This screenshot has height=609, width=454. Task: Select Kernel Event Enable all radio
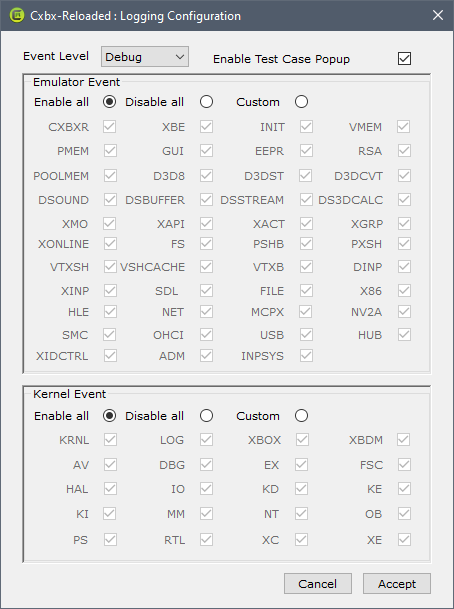110,416
